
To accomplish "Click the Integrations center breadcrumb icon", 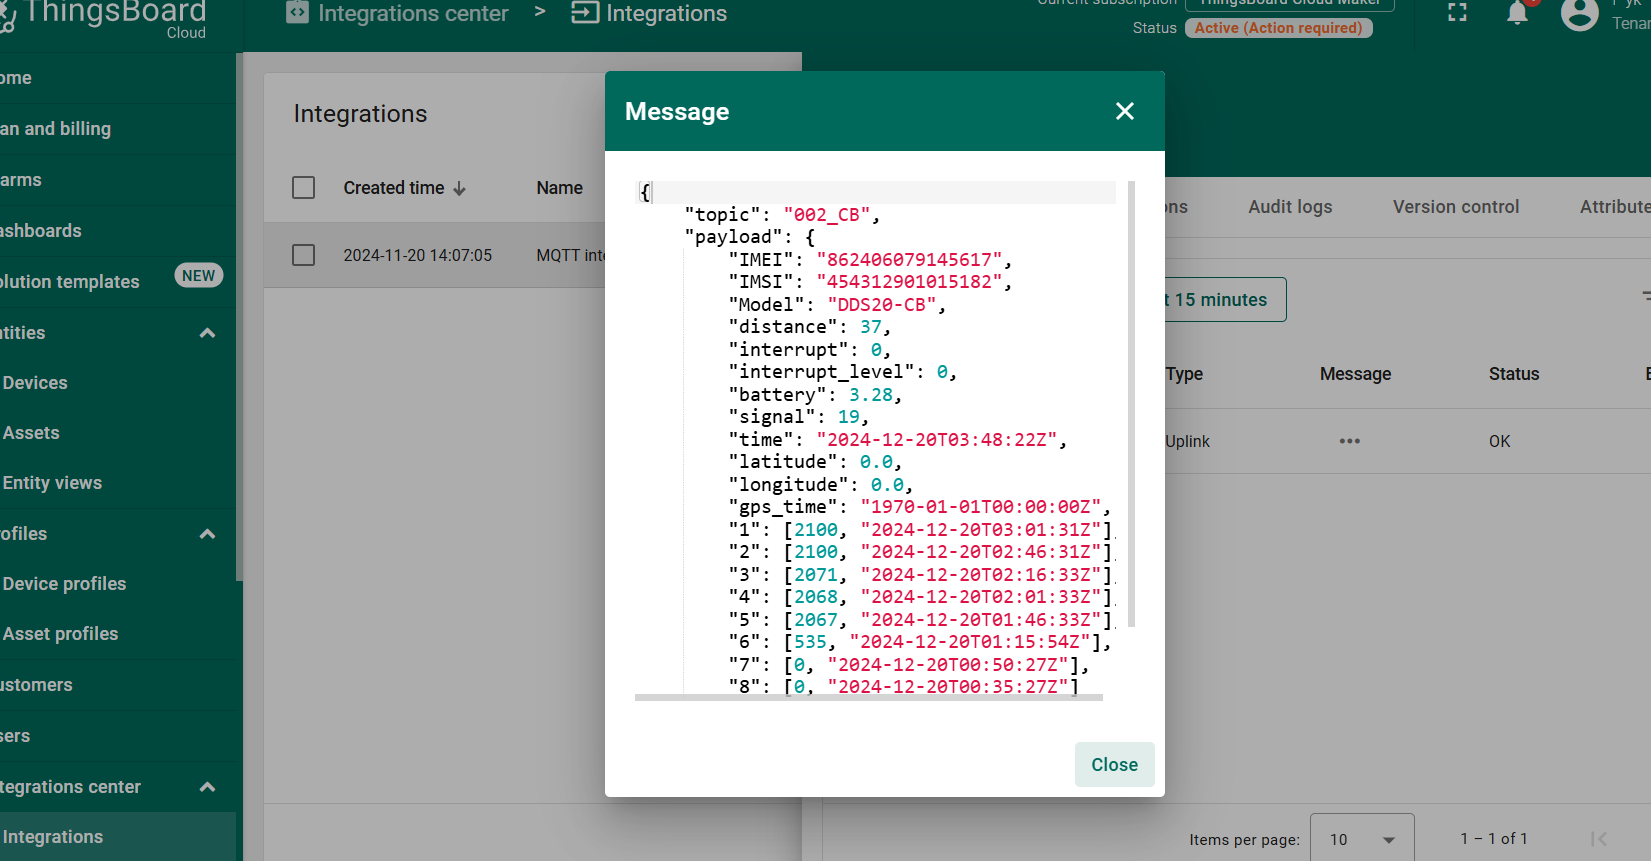I will [x=297, y=13].
